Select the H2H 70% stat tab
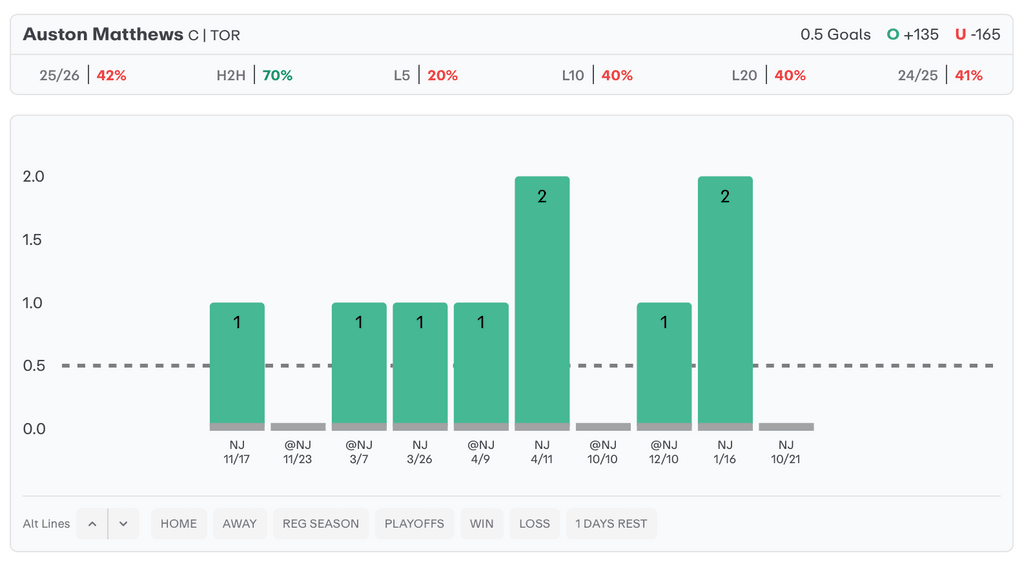This screenshot has height=566, width=1024. (255, 75)
